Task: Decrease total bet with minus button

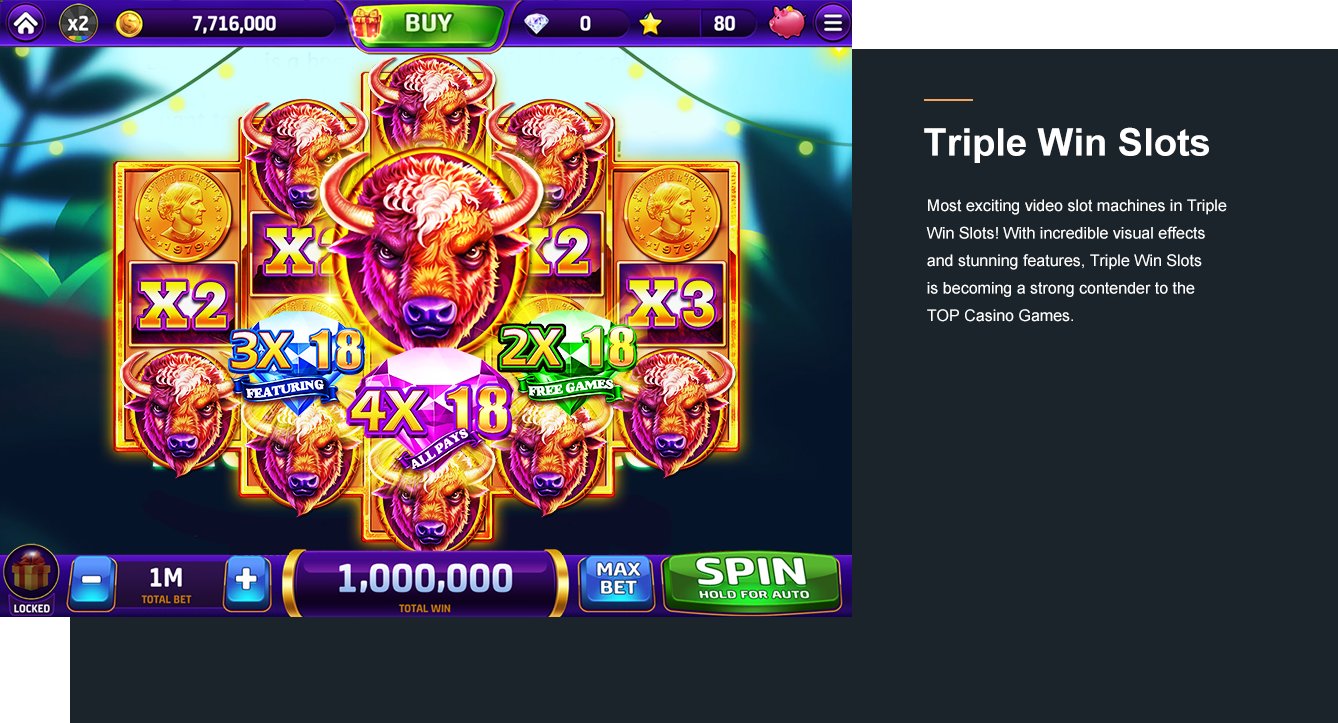Action: coord(91,580)
